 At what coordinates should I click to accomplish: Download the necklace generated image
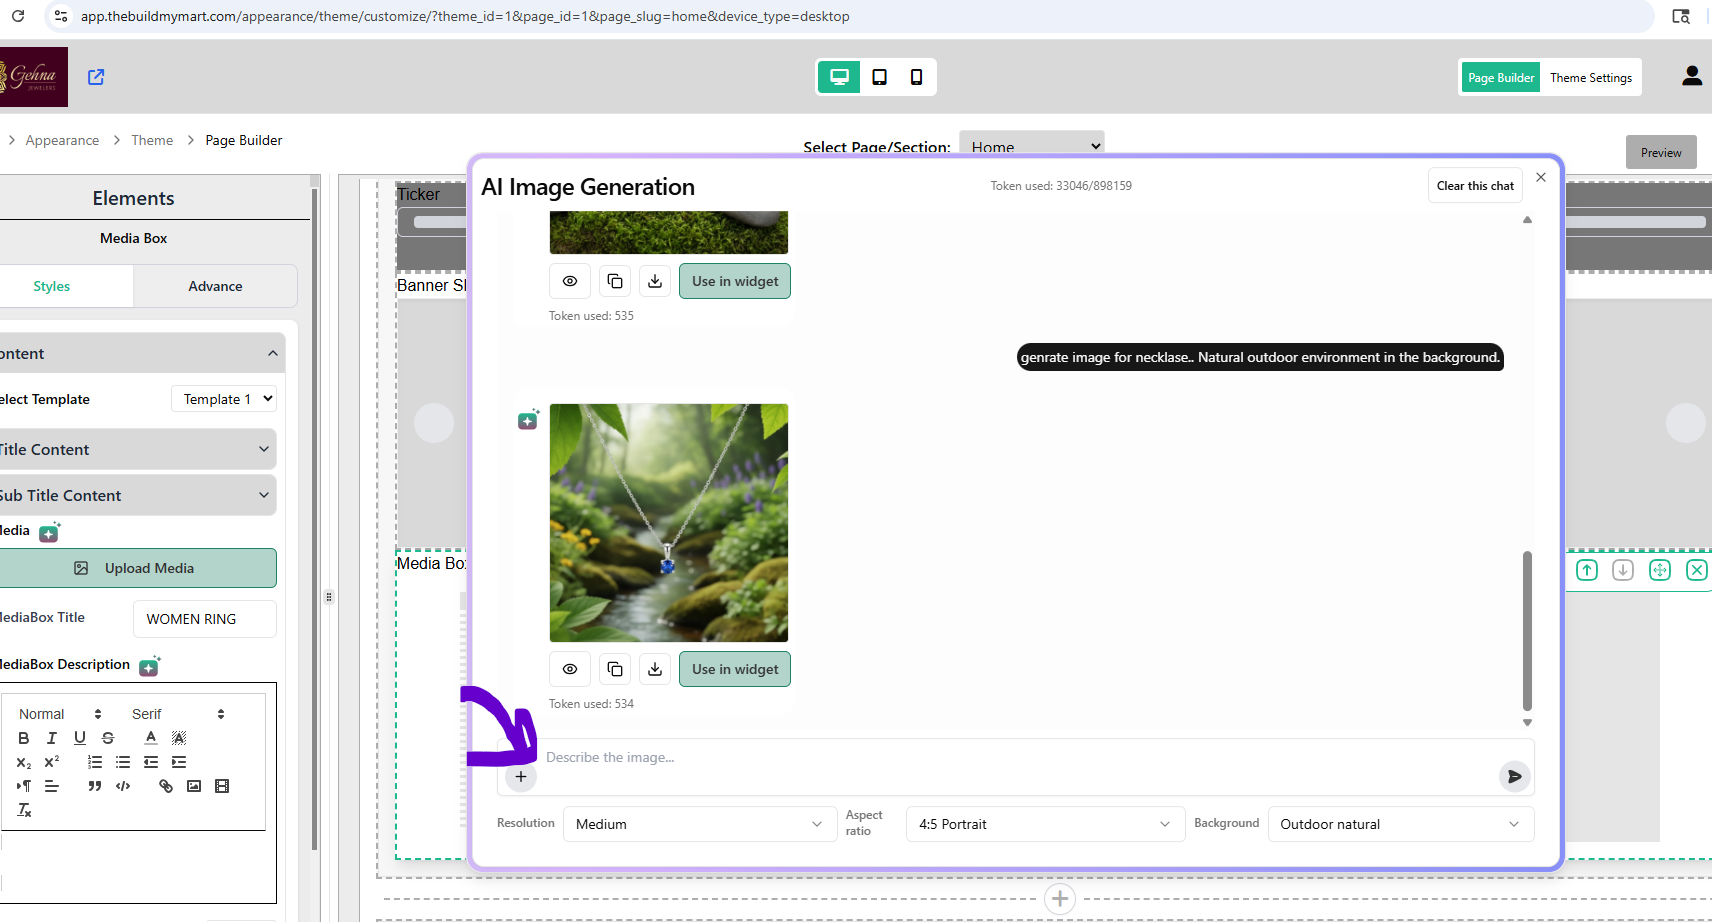[x=655, y=669]
